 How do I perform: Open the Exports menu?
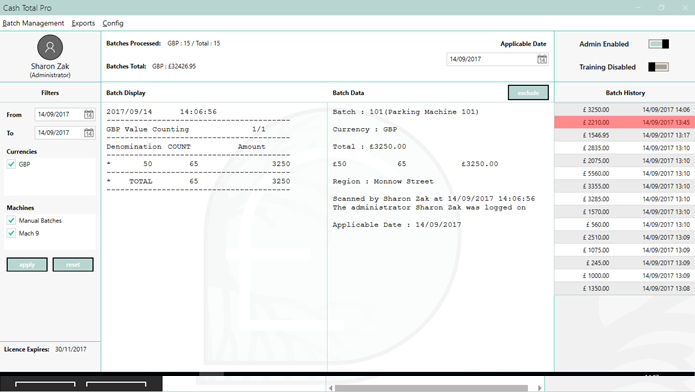[83, 23]
